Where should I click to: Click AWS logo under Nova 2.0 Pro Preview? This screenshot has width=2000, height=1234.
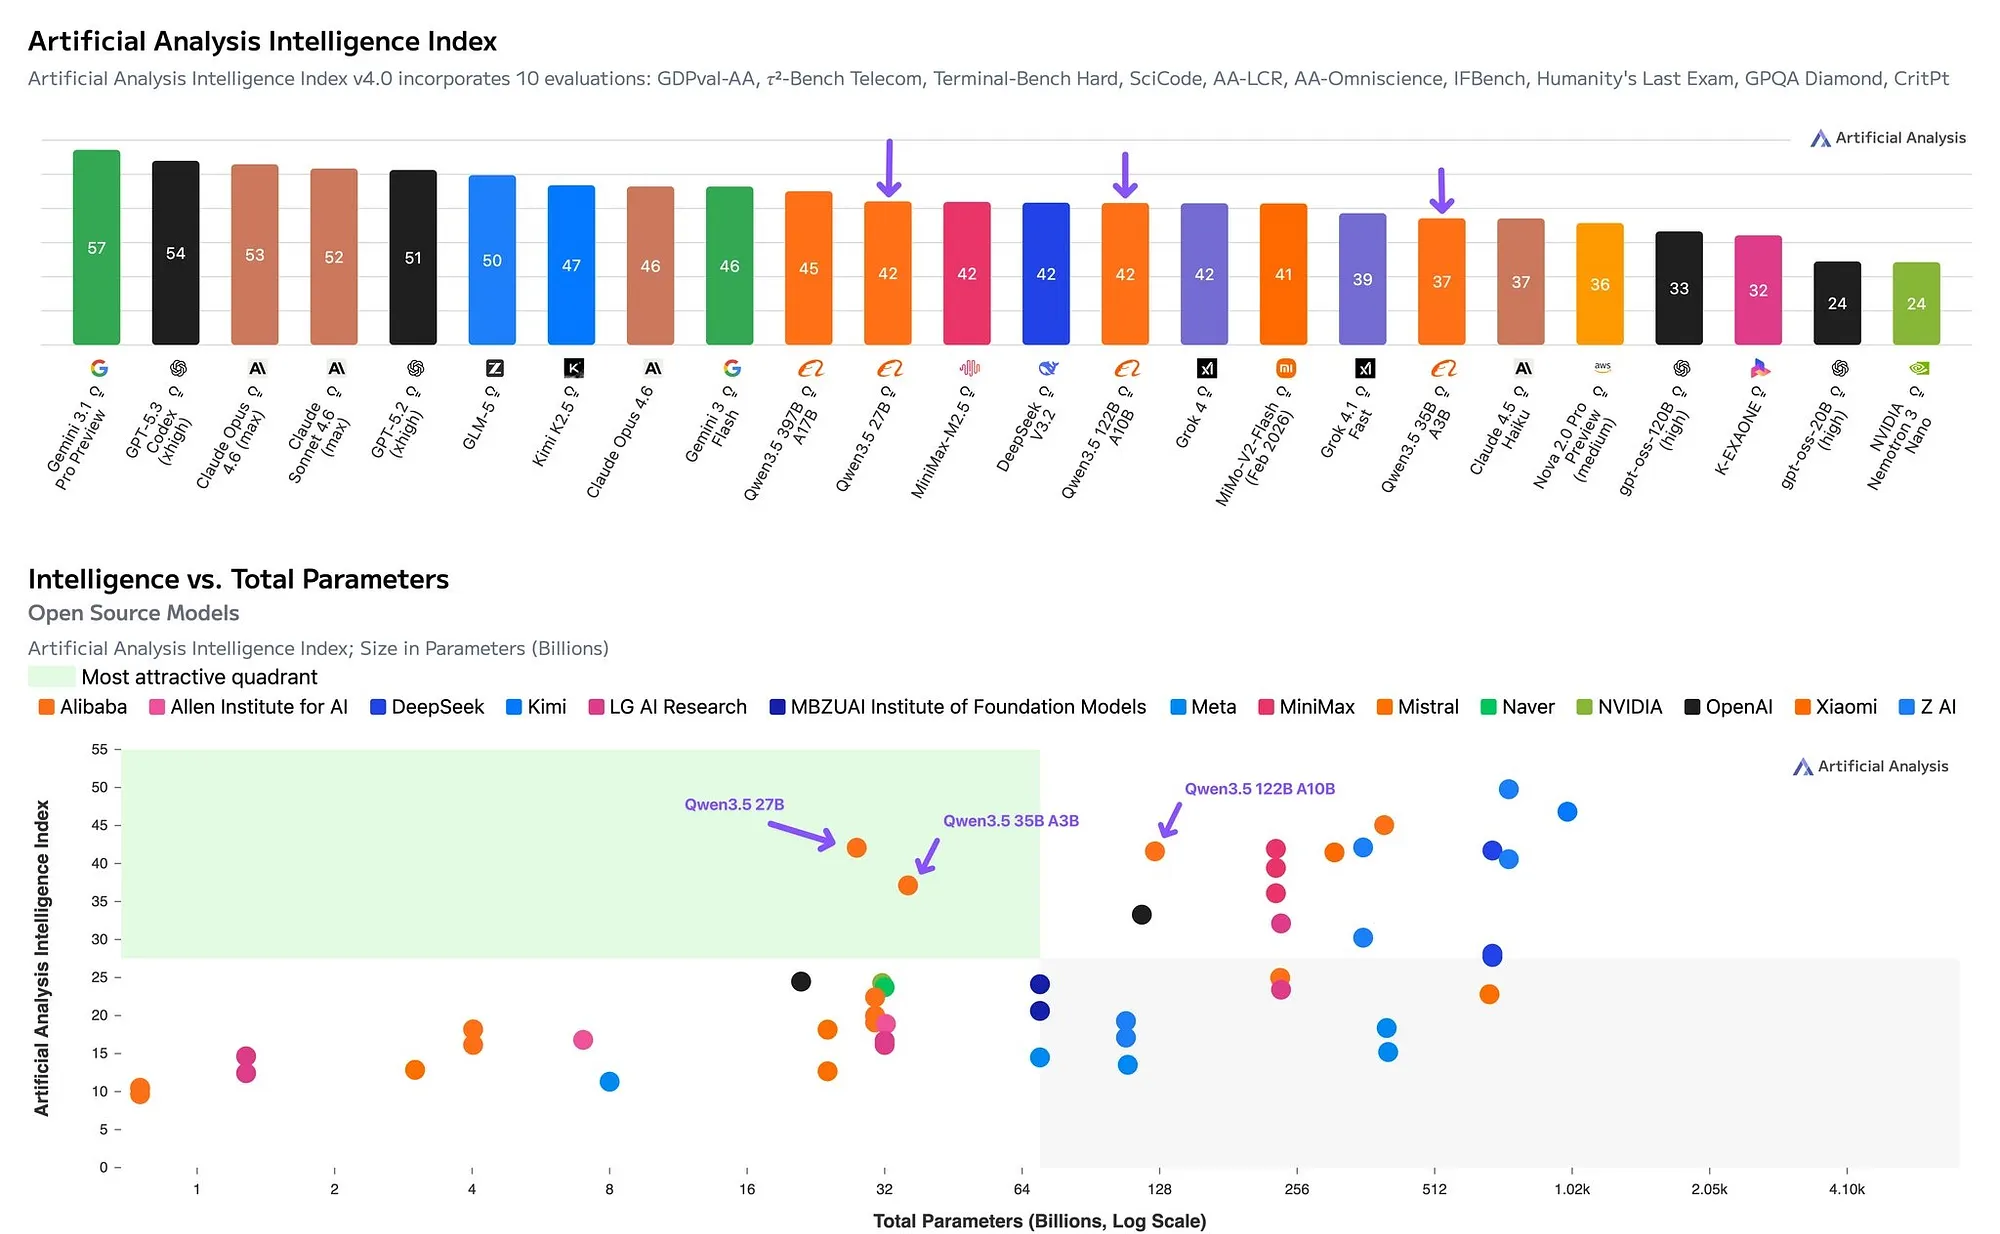1602,367
